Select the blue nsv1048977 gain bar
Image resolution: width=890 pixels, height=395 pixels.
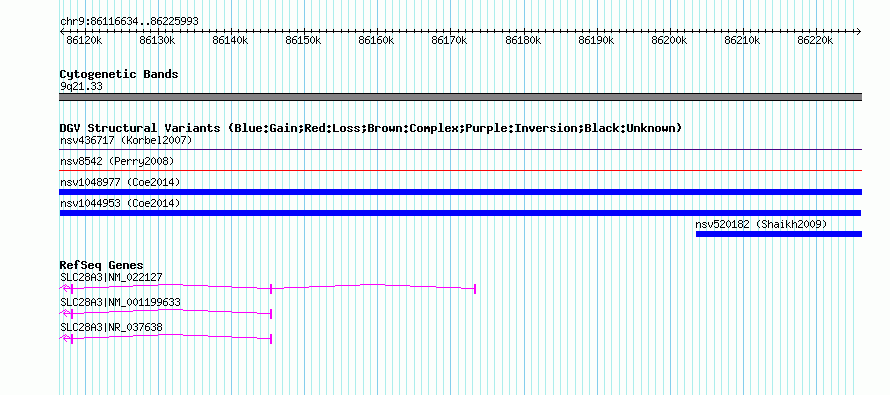[x=460, y=192]
